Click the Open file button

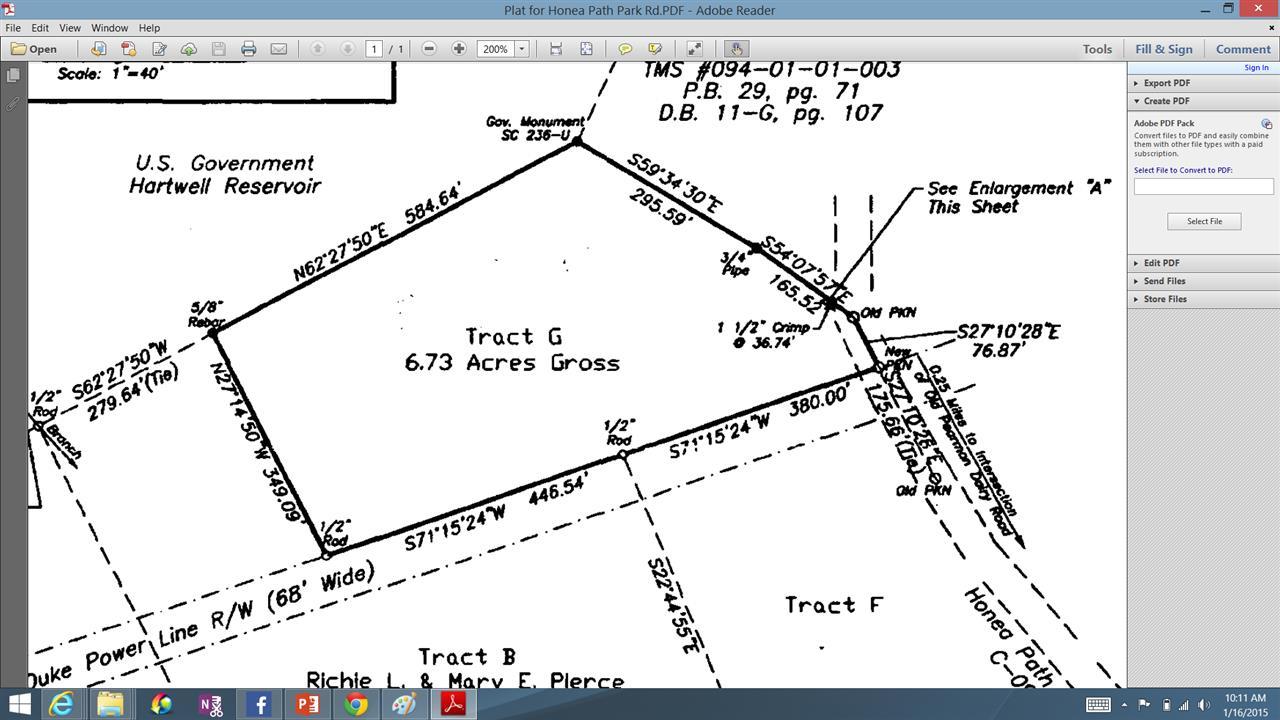[34, 48]
